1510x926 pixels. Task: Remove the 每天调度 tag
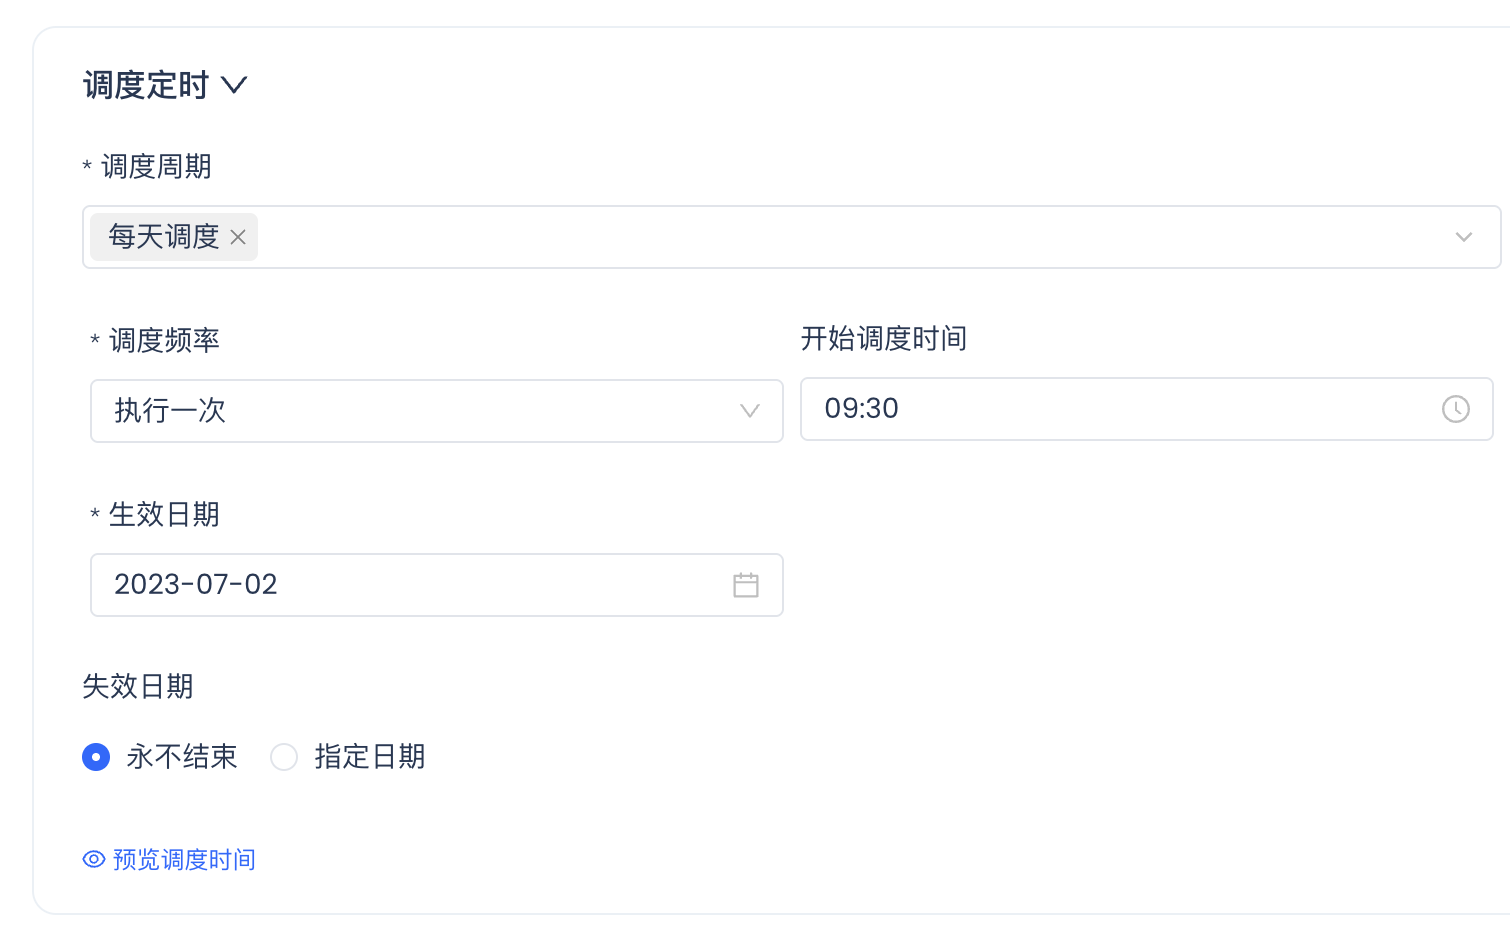point(238,237)
